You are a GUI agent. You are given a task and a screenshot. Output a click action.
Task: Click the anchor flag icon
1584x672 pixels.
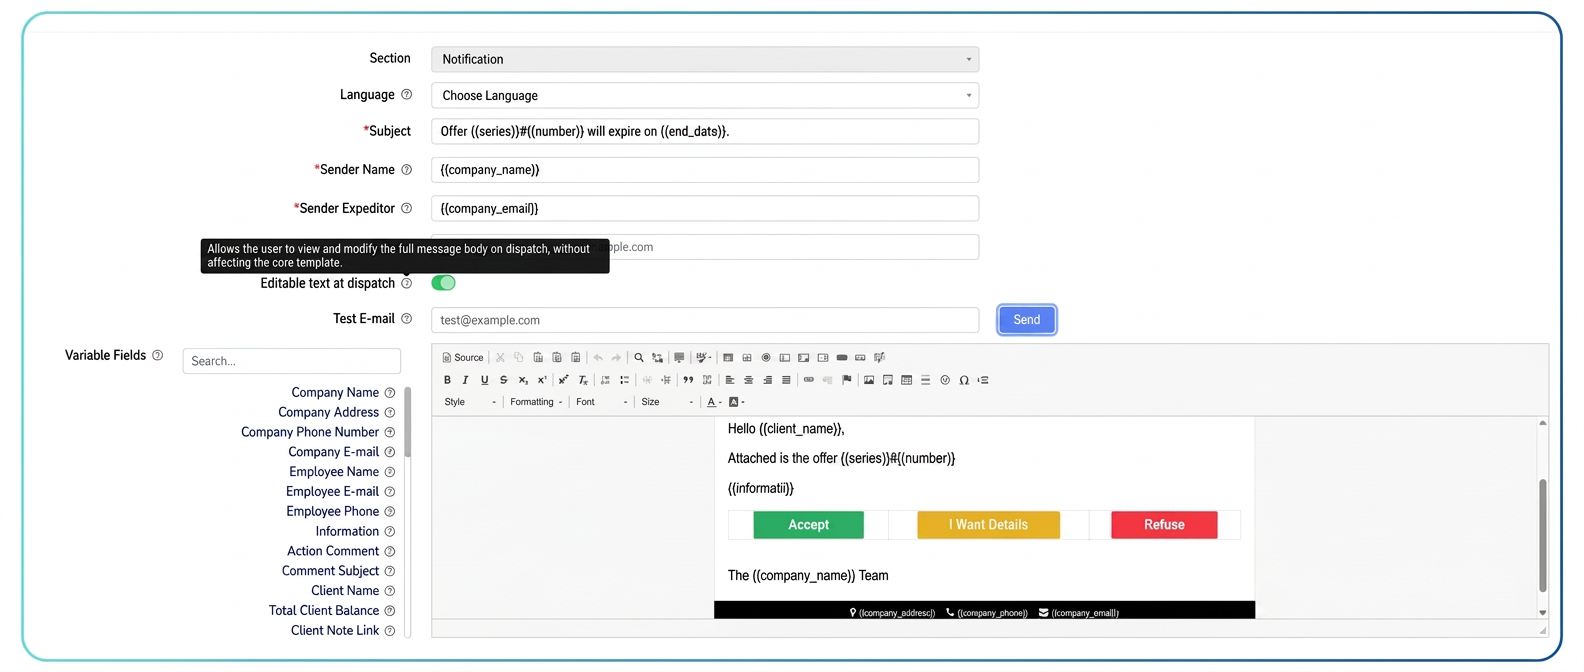(847, 380)
